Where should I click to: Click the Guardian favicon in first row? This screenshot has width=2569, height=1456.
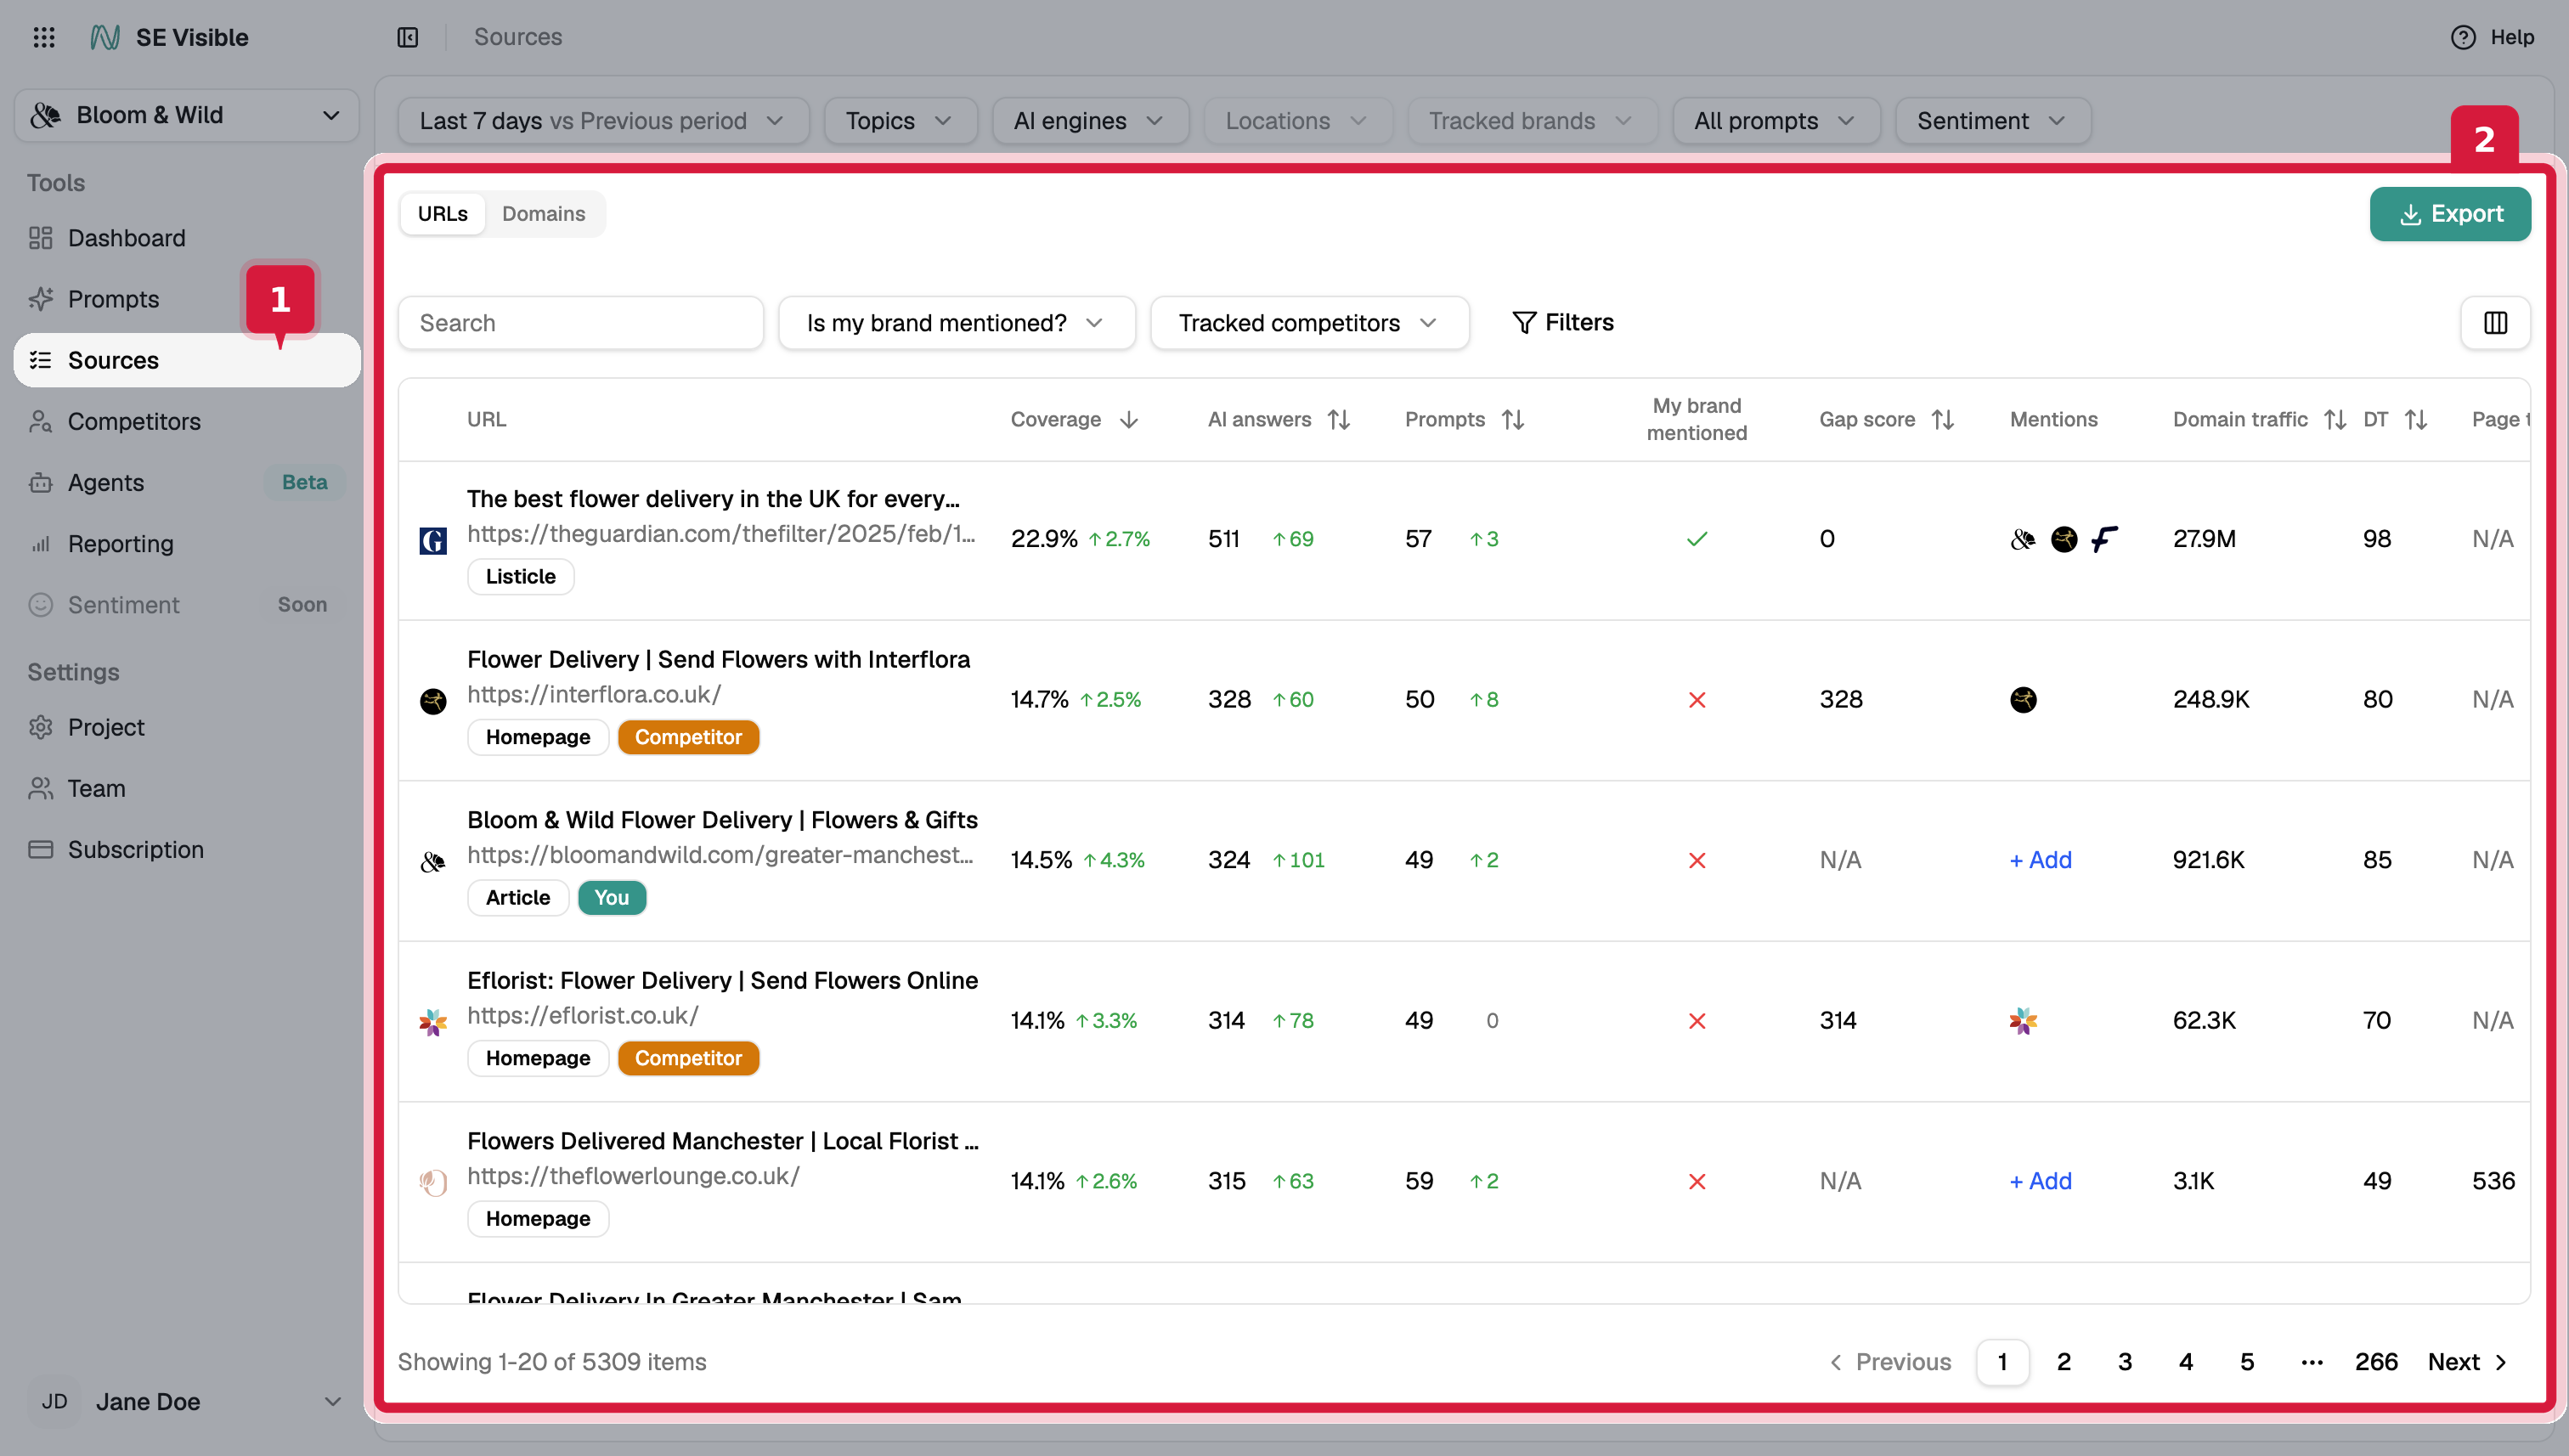pos(433,541)
